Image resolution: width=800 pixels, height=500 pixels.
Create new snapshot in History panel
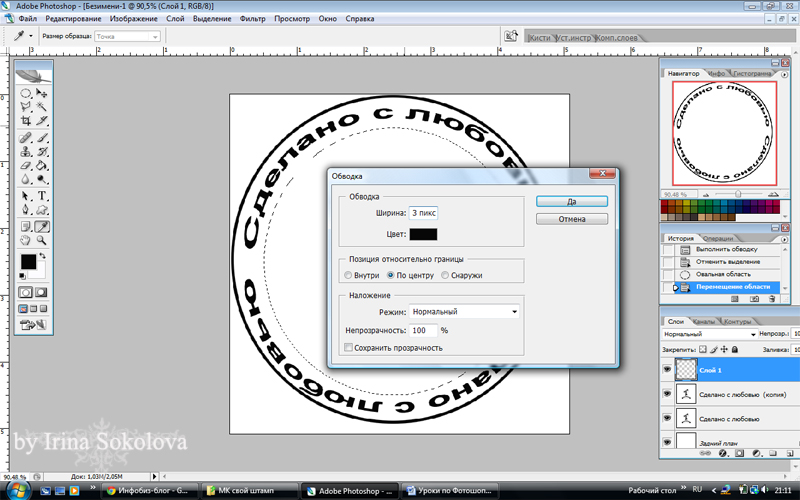[754, 299]
